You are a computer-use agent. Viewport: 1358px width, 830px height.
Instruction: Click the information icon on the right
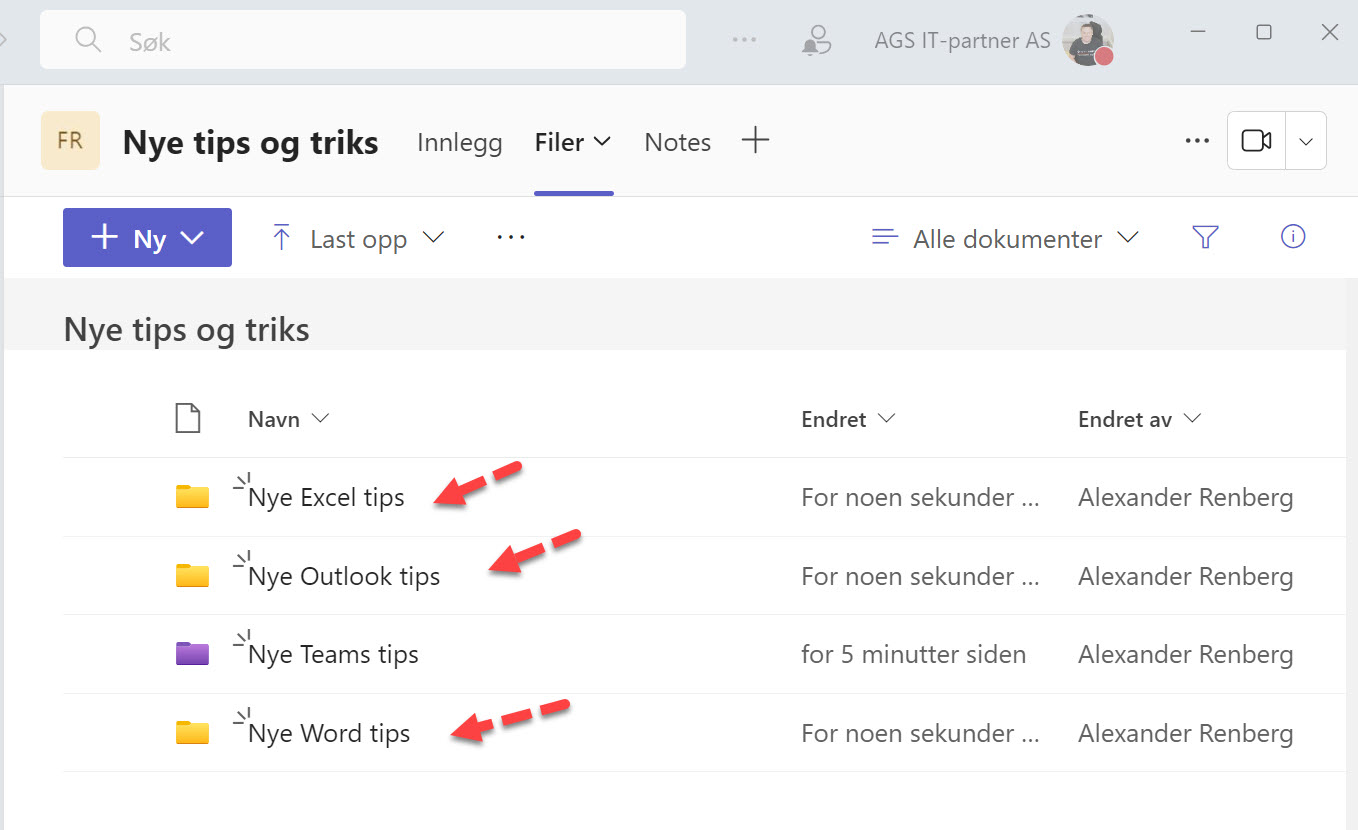click(1292, 237)
